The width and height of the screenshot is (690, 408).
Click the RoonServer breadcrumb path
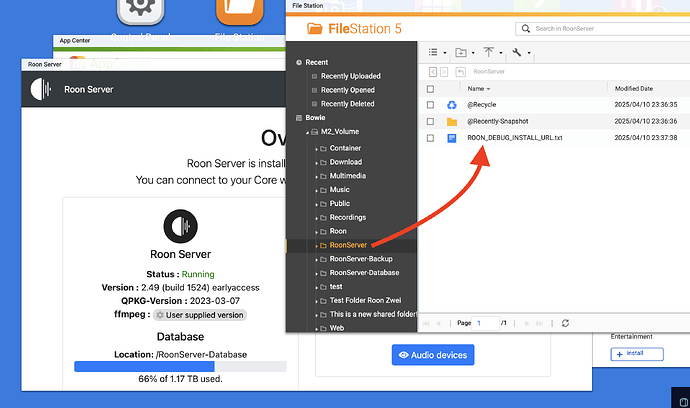tap(489, 72)
